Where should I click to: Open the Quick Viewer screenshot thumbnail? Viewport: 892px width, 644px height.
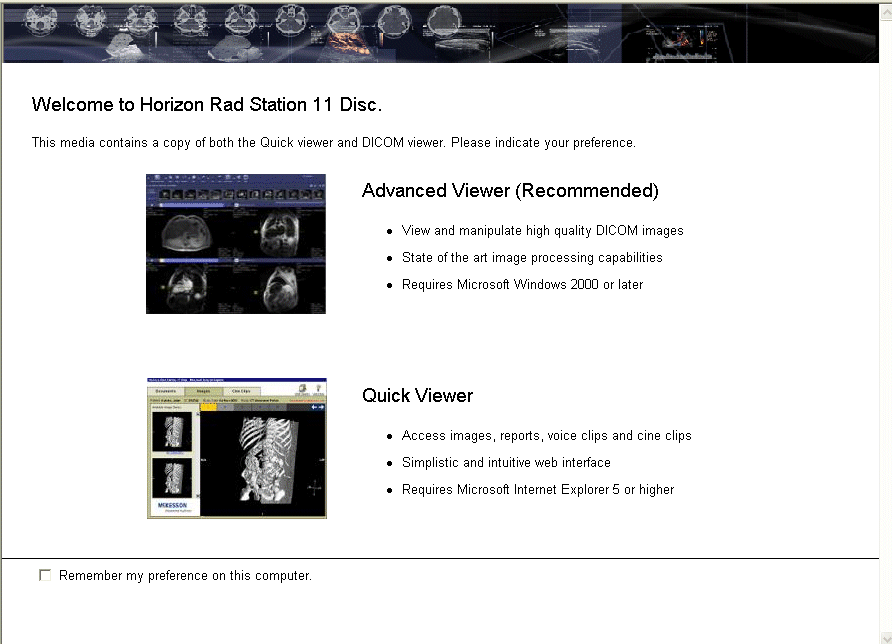coord(237,448)
